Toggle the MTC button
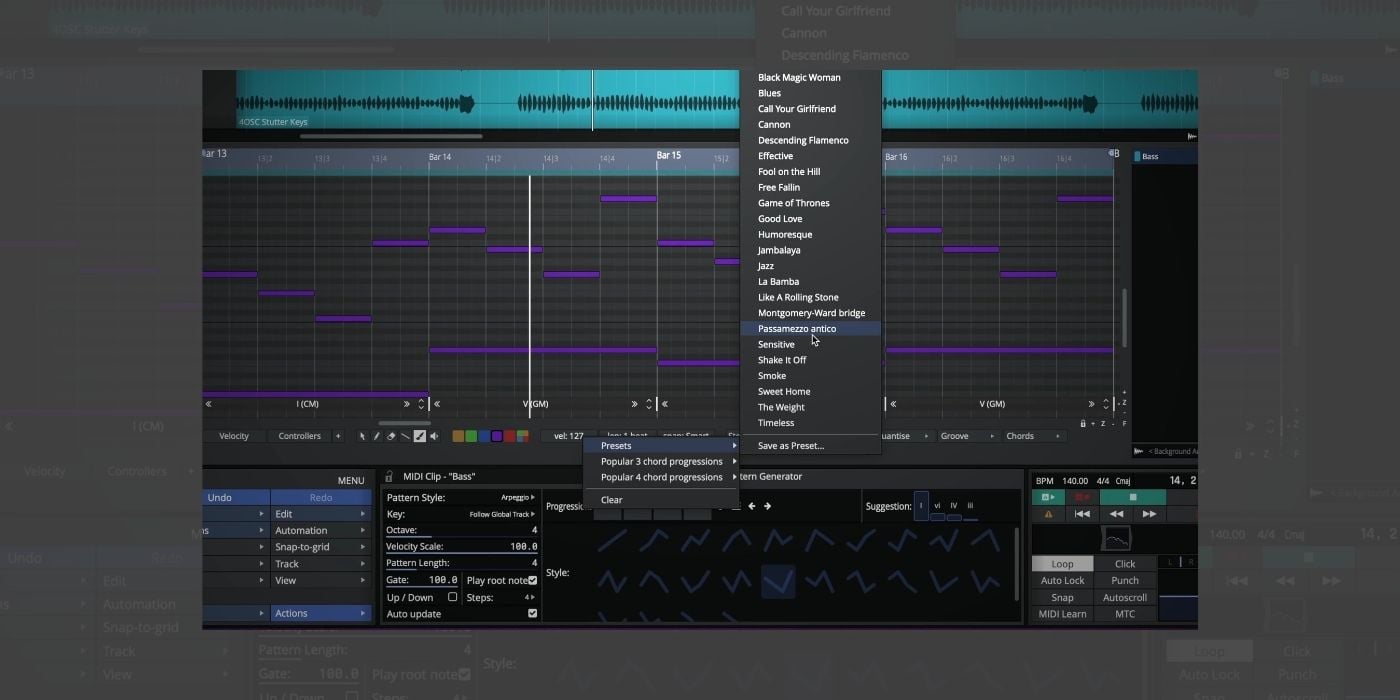This screenshot has height=700, width=1400. click(x=1125, y=614)
